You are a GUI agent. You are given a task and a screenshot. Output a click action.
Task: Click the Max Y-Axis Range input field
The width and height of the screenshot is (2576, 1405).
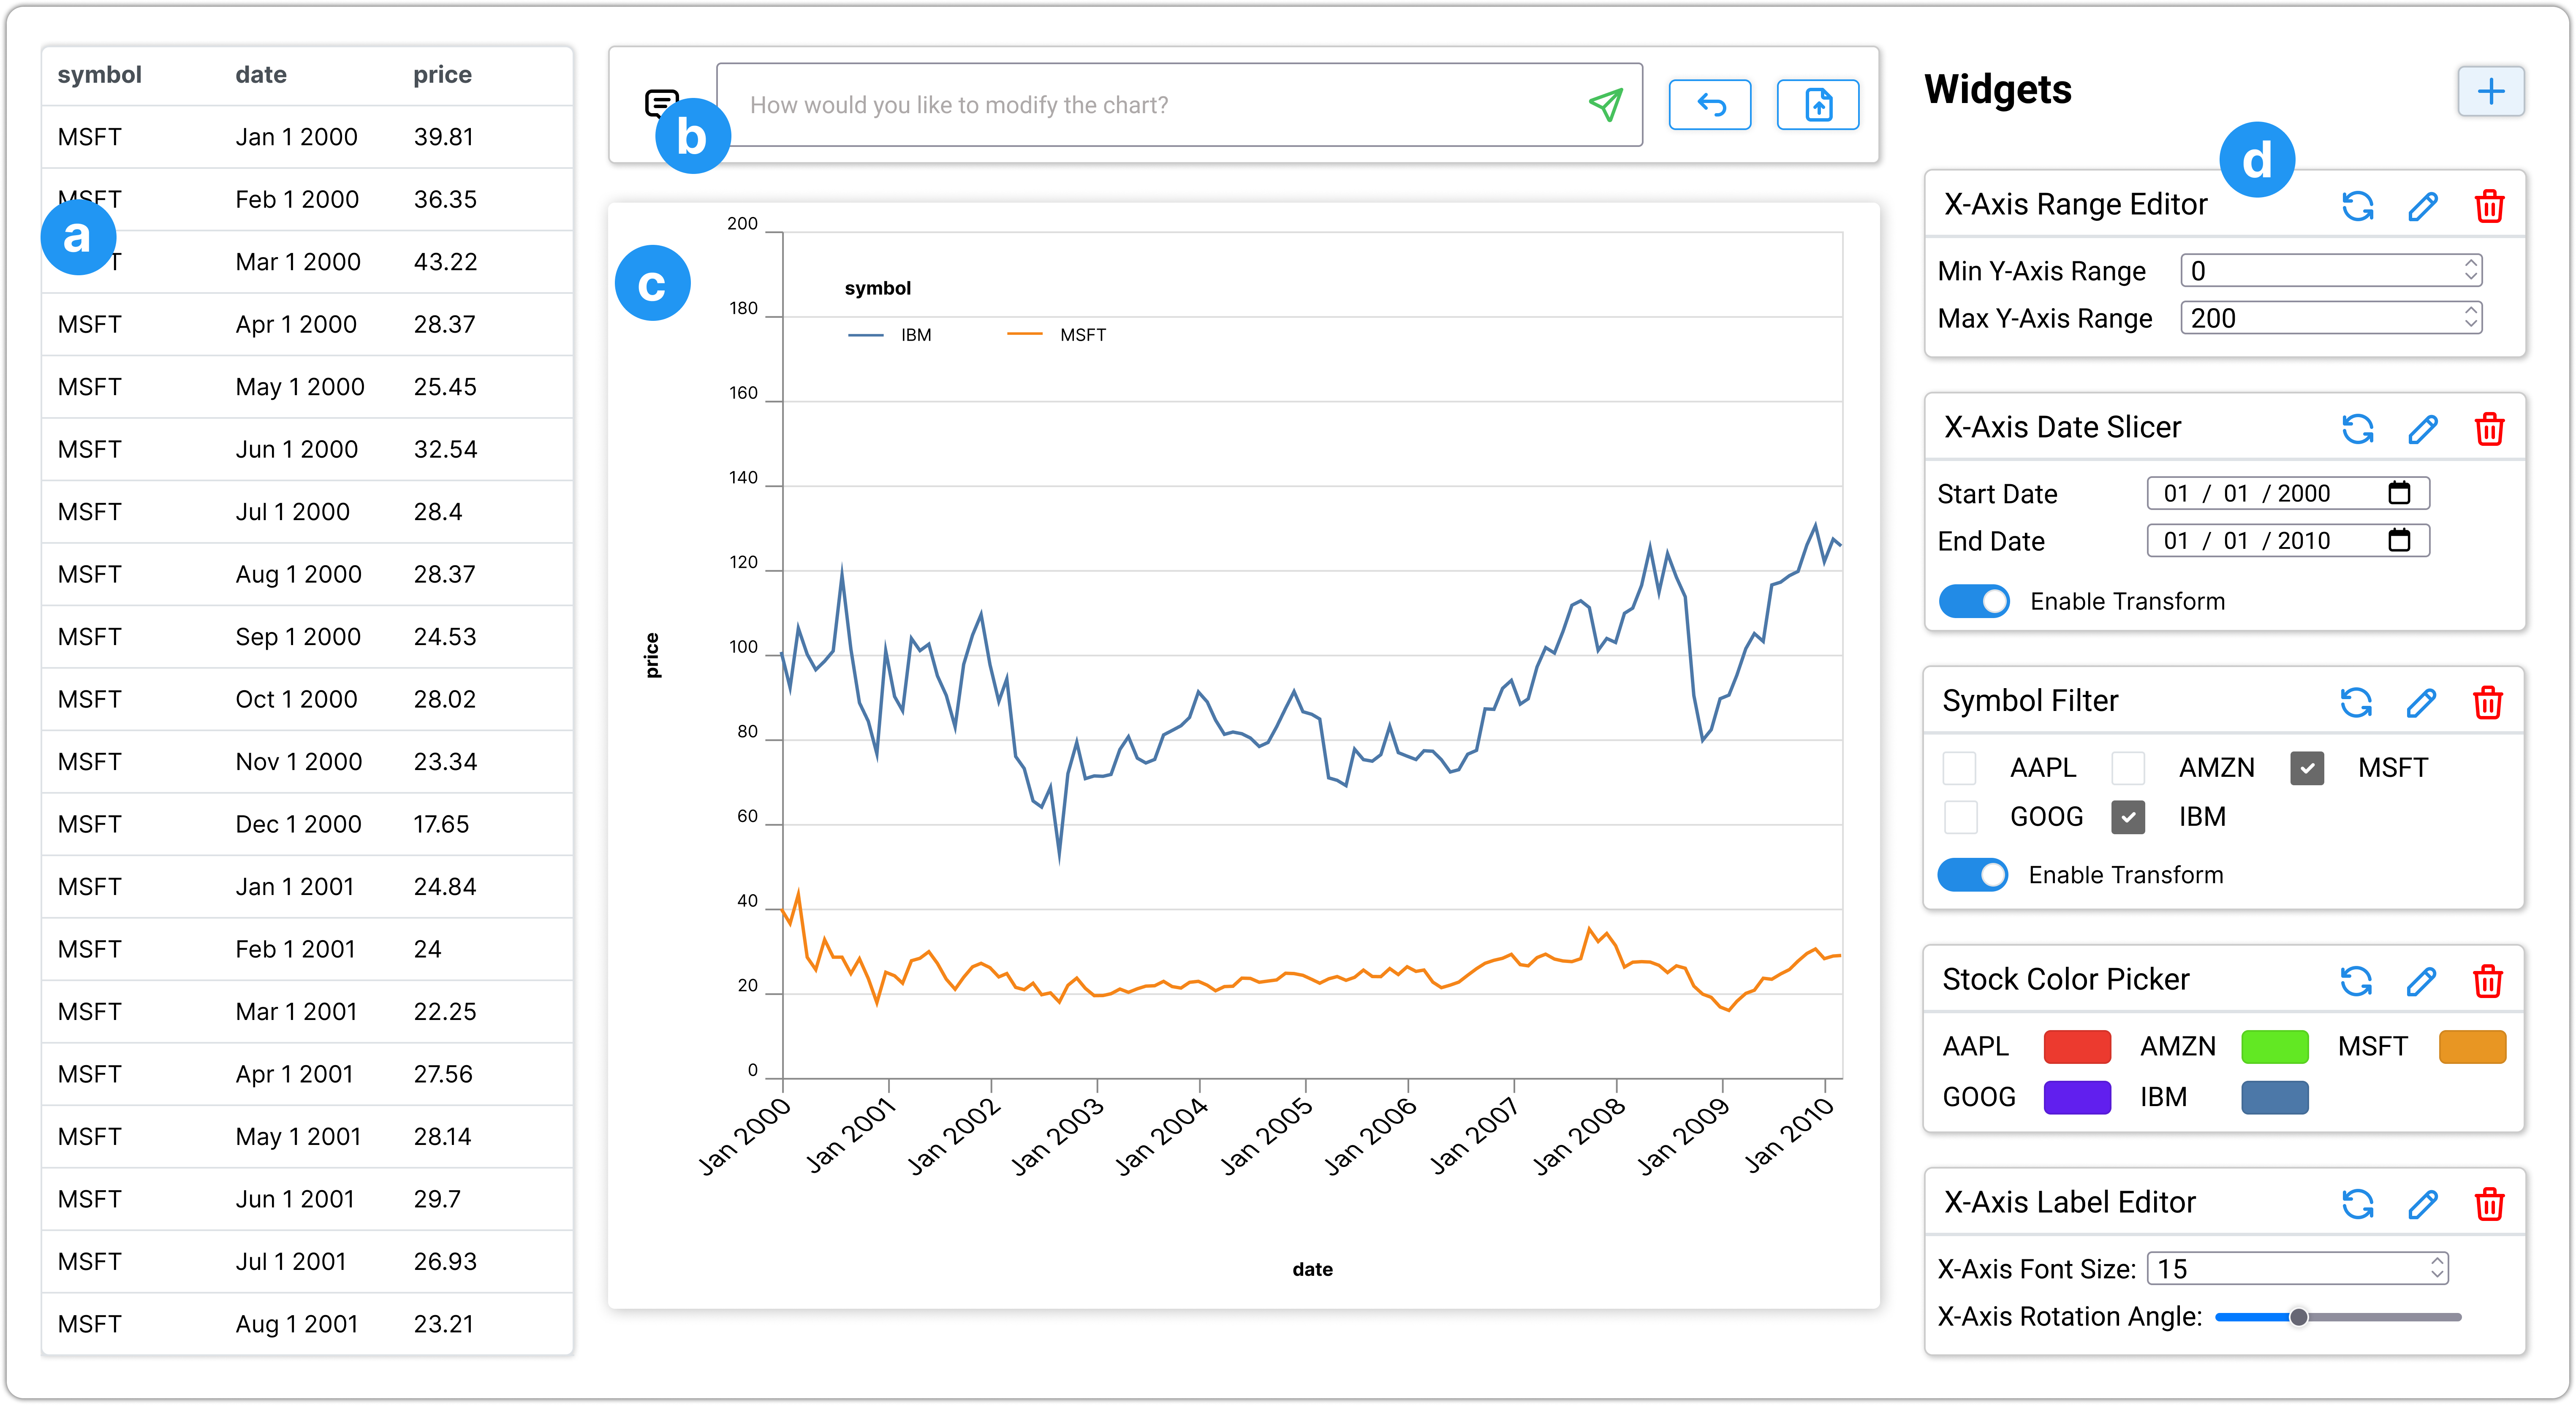coord(2331,317)
